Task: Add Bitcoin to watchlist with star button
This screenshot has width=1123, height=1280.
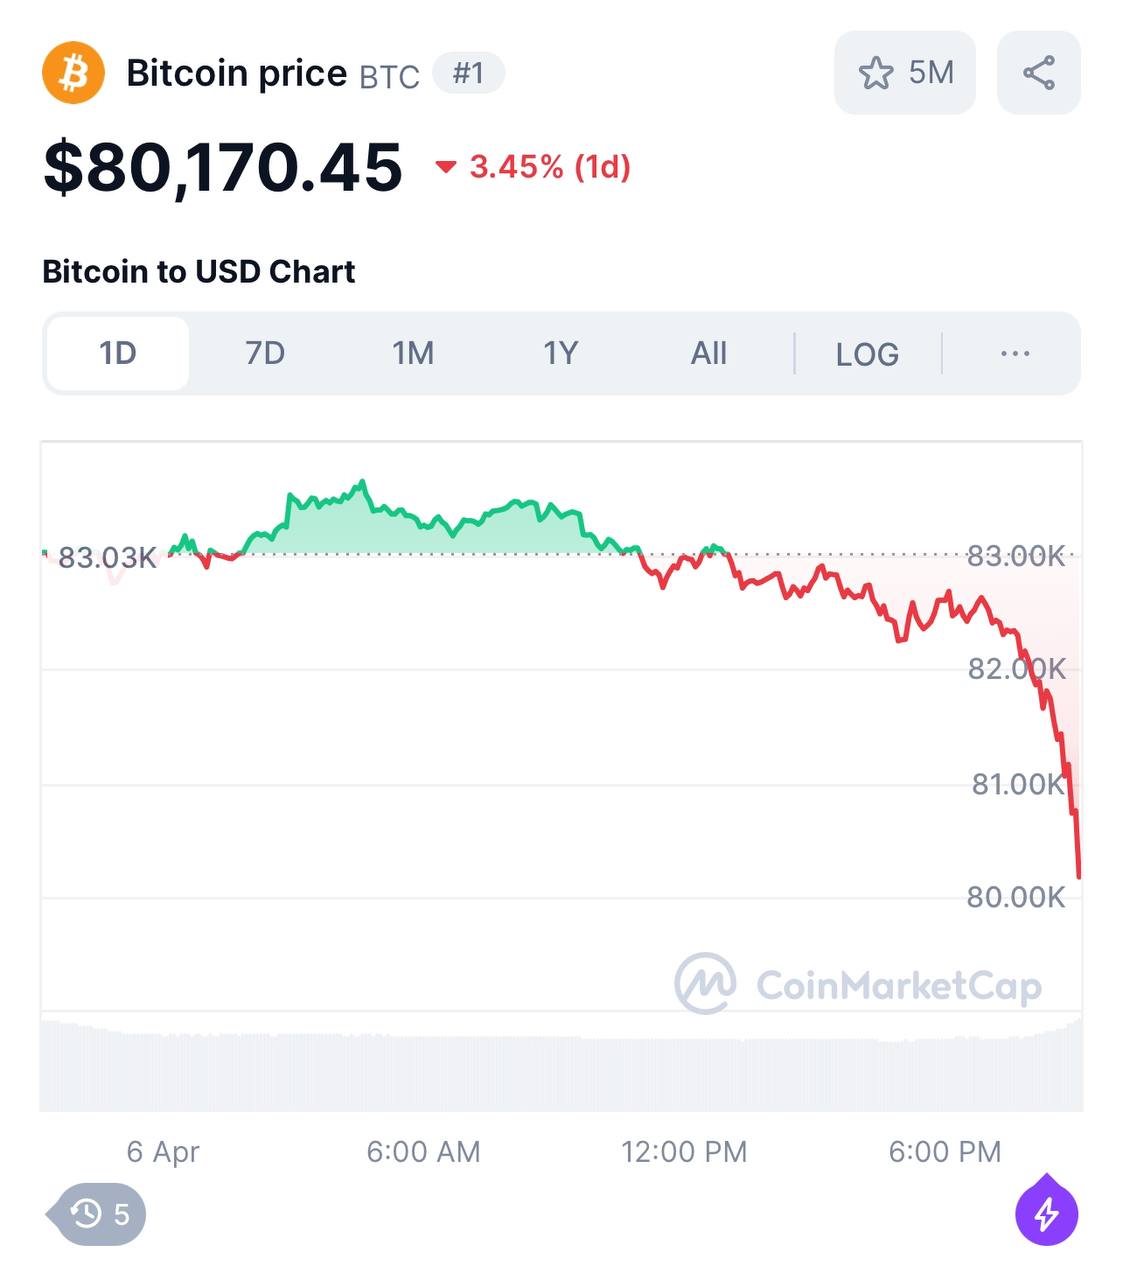Action: tap(876, 73)
